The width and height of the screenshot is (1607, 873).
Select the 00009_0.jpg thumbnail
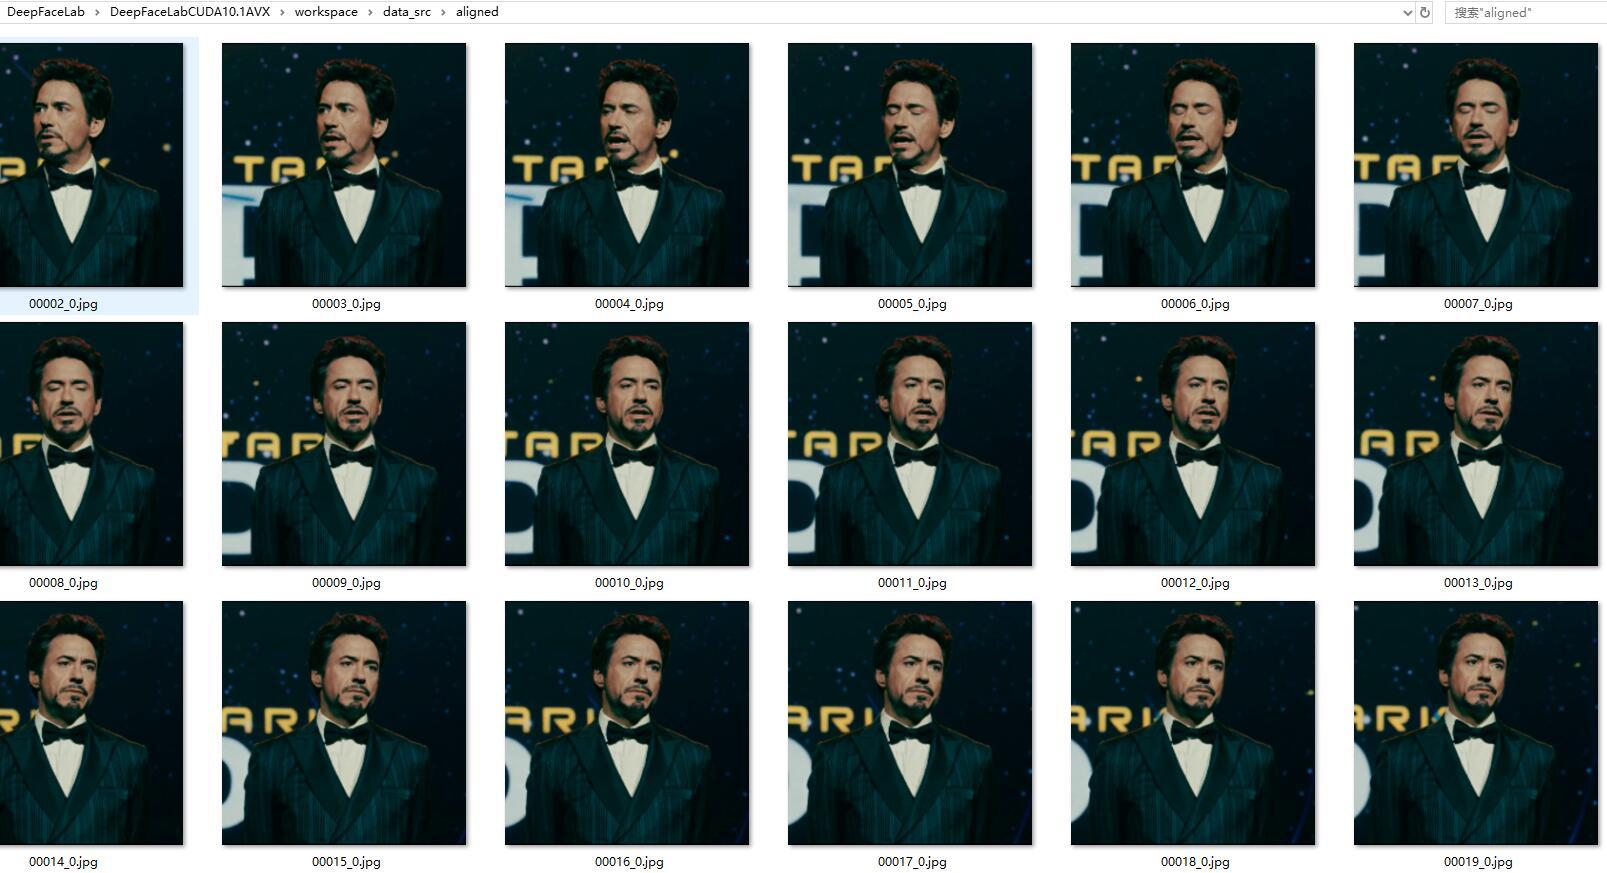[x=344, y=444]
